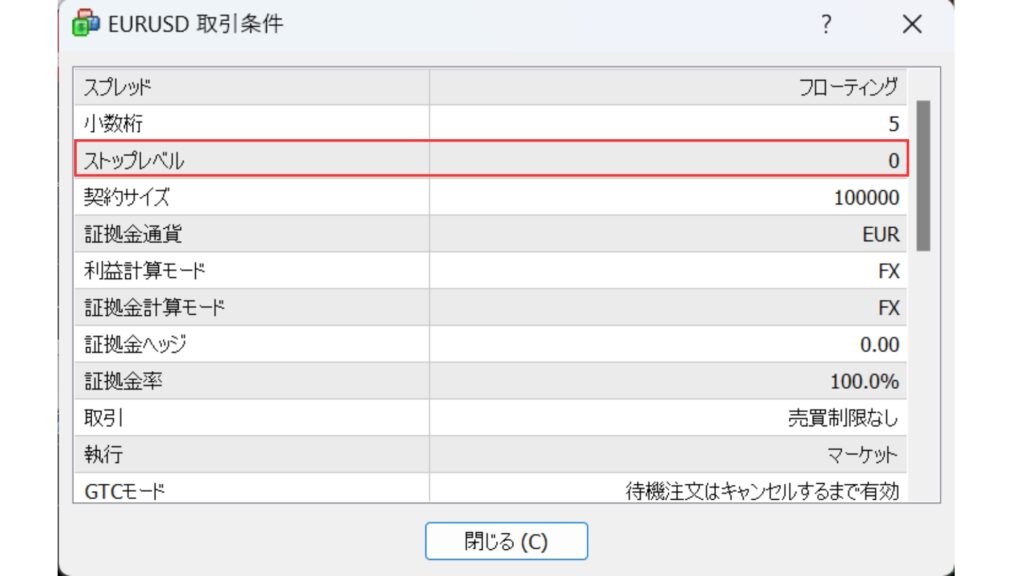Image resolution: width=1024 pixels, height=576 pixels.
Task: Click the 100000 contract size value
Action: 866,197
